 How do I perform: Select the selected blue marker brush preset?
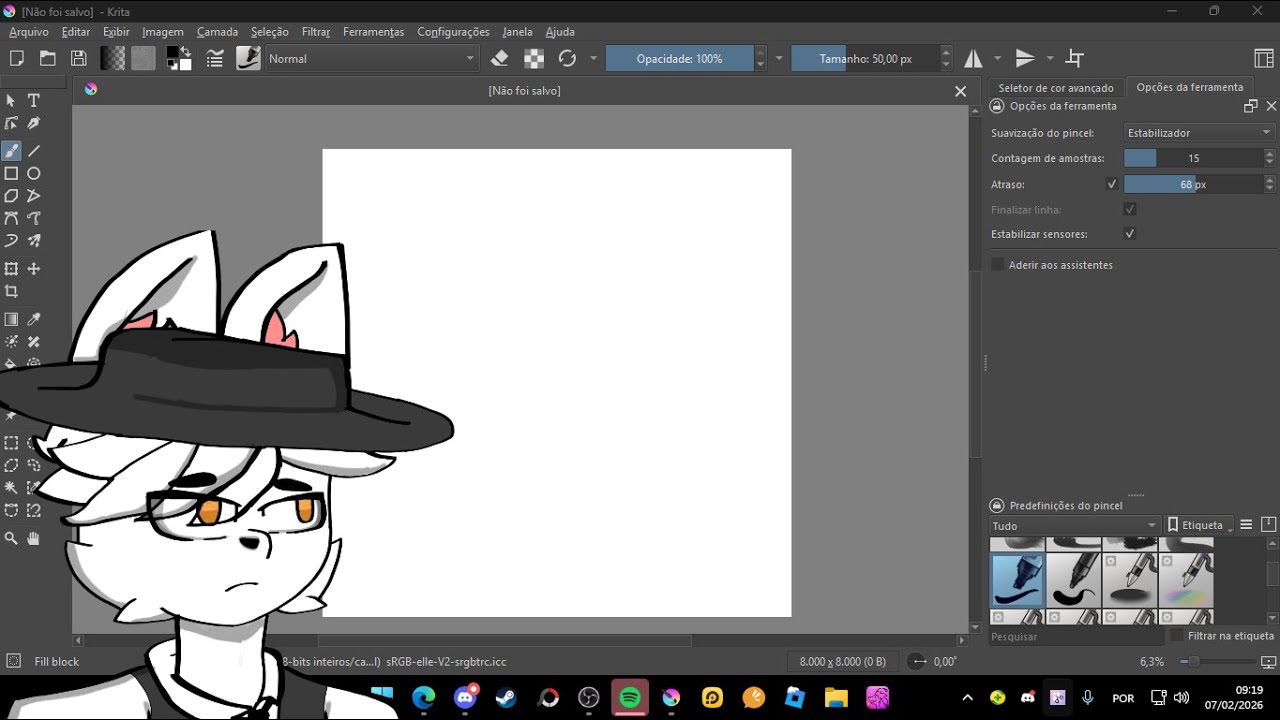coord(1017,581)
